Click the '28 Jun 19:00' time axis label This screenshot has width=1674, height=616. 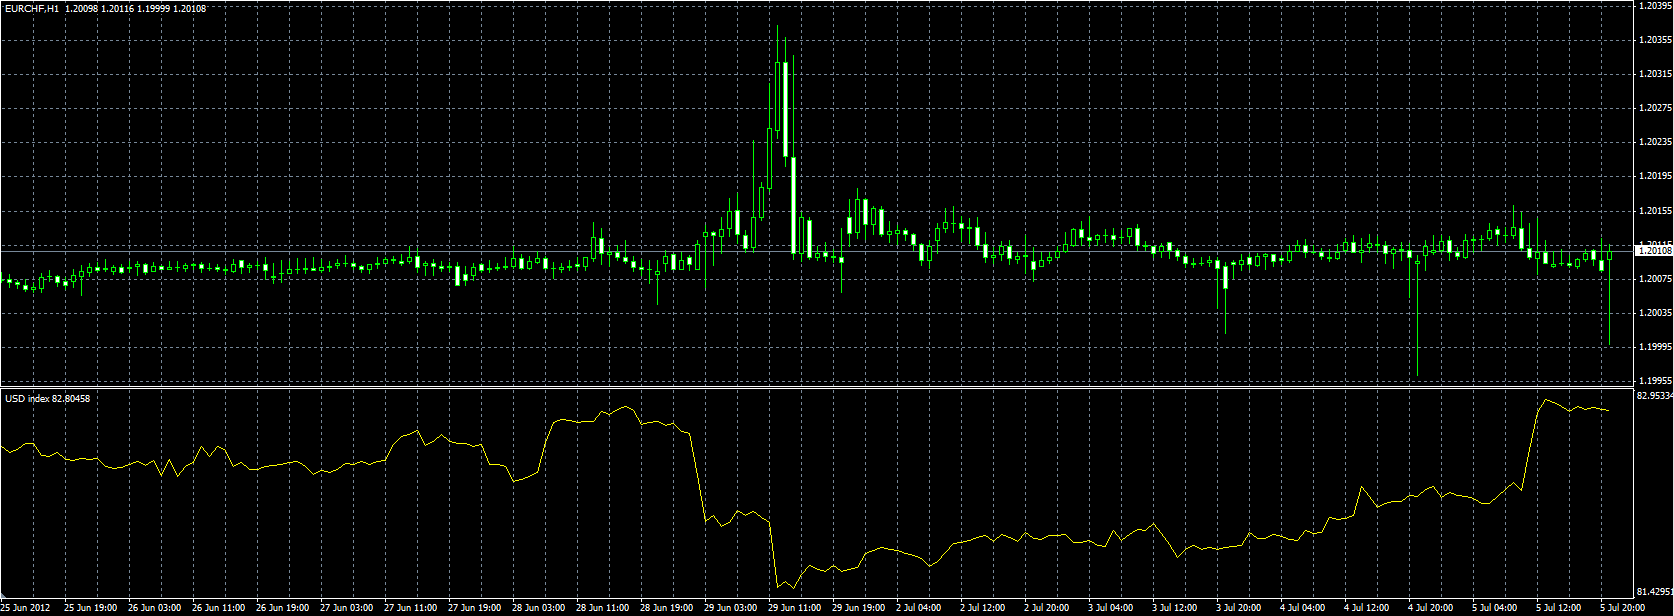(x=667, y=608)
